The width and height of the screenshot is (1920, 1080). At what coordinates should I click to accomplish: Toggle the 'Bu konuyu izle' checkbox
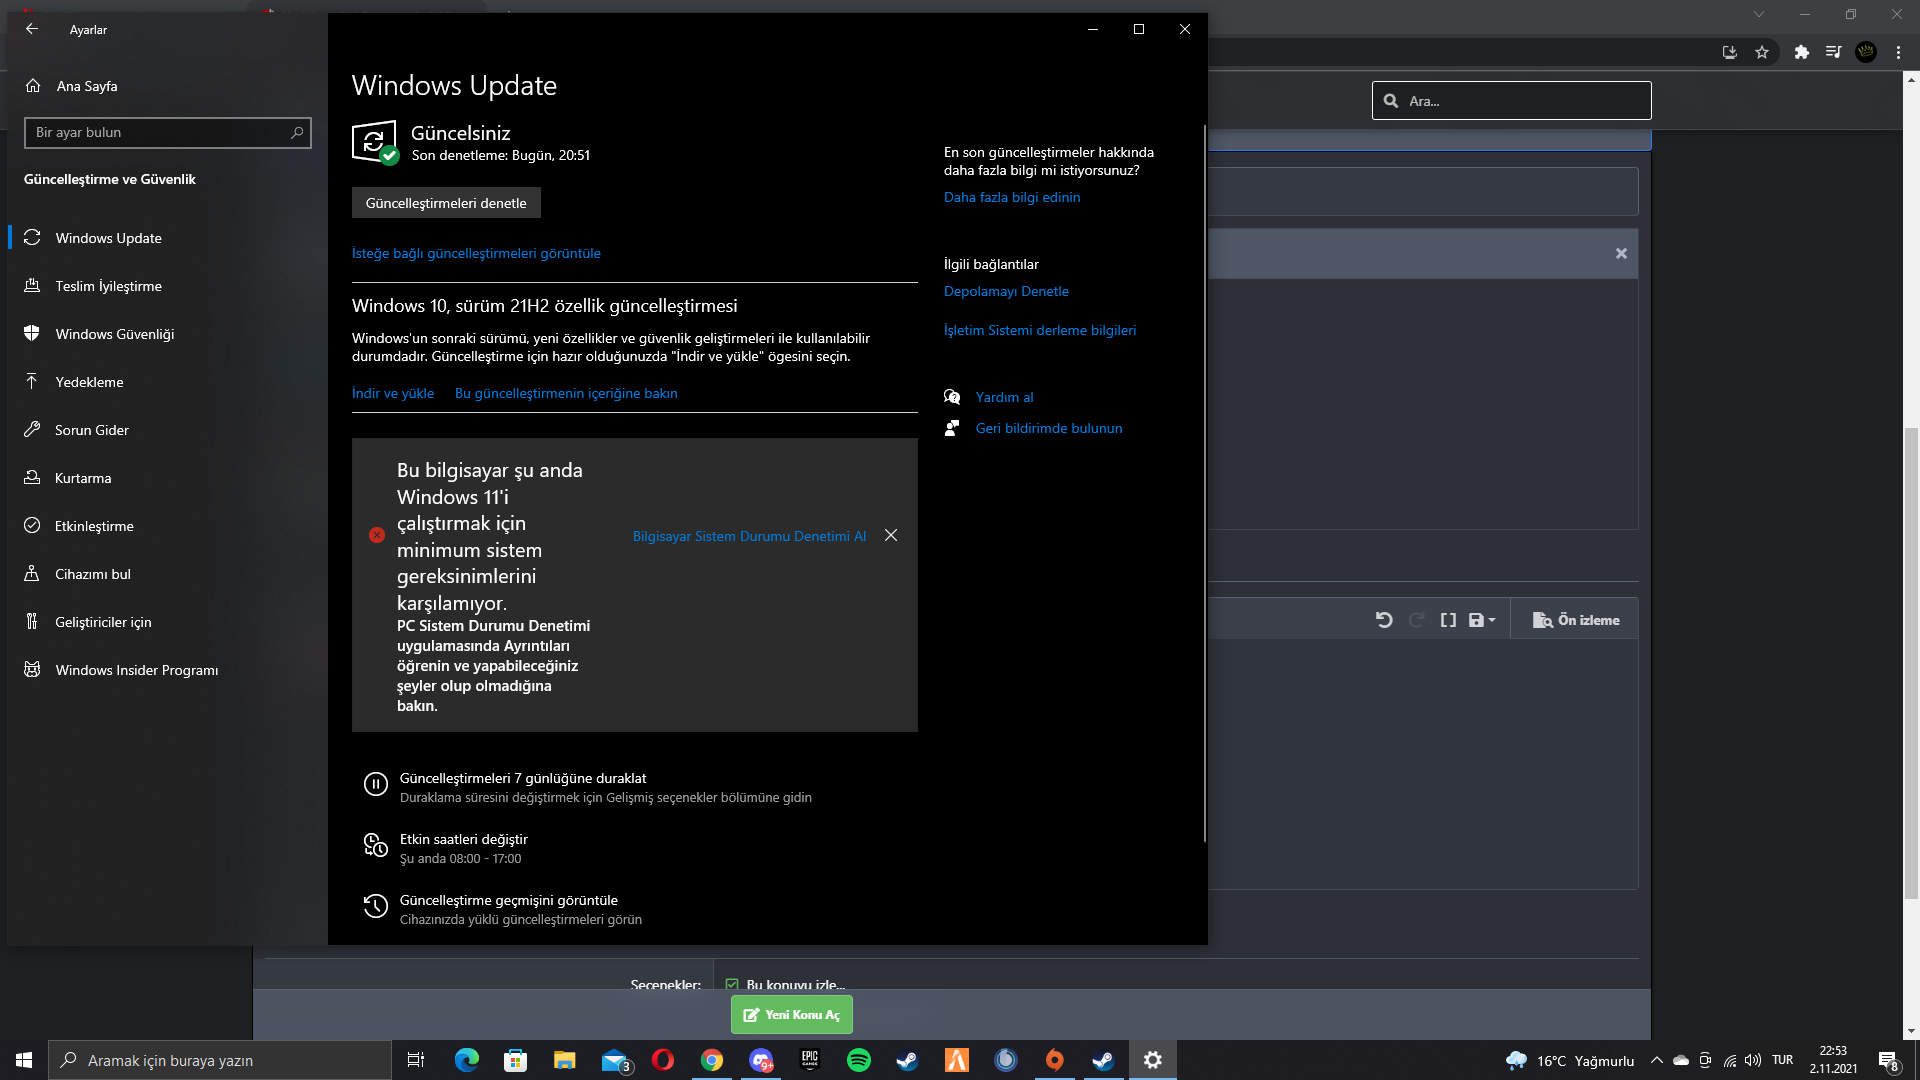732,984
